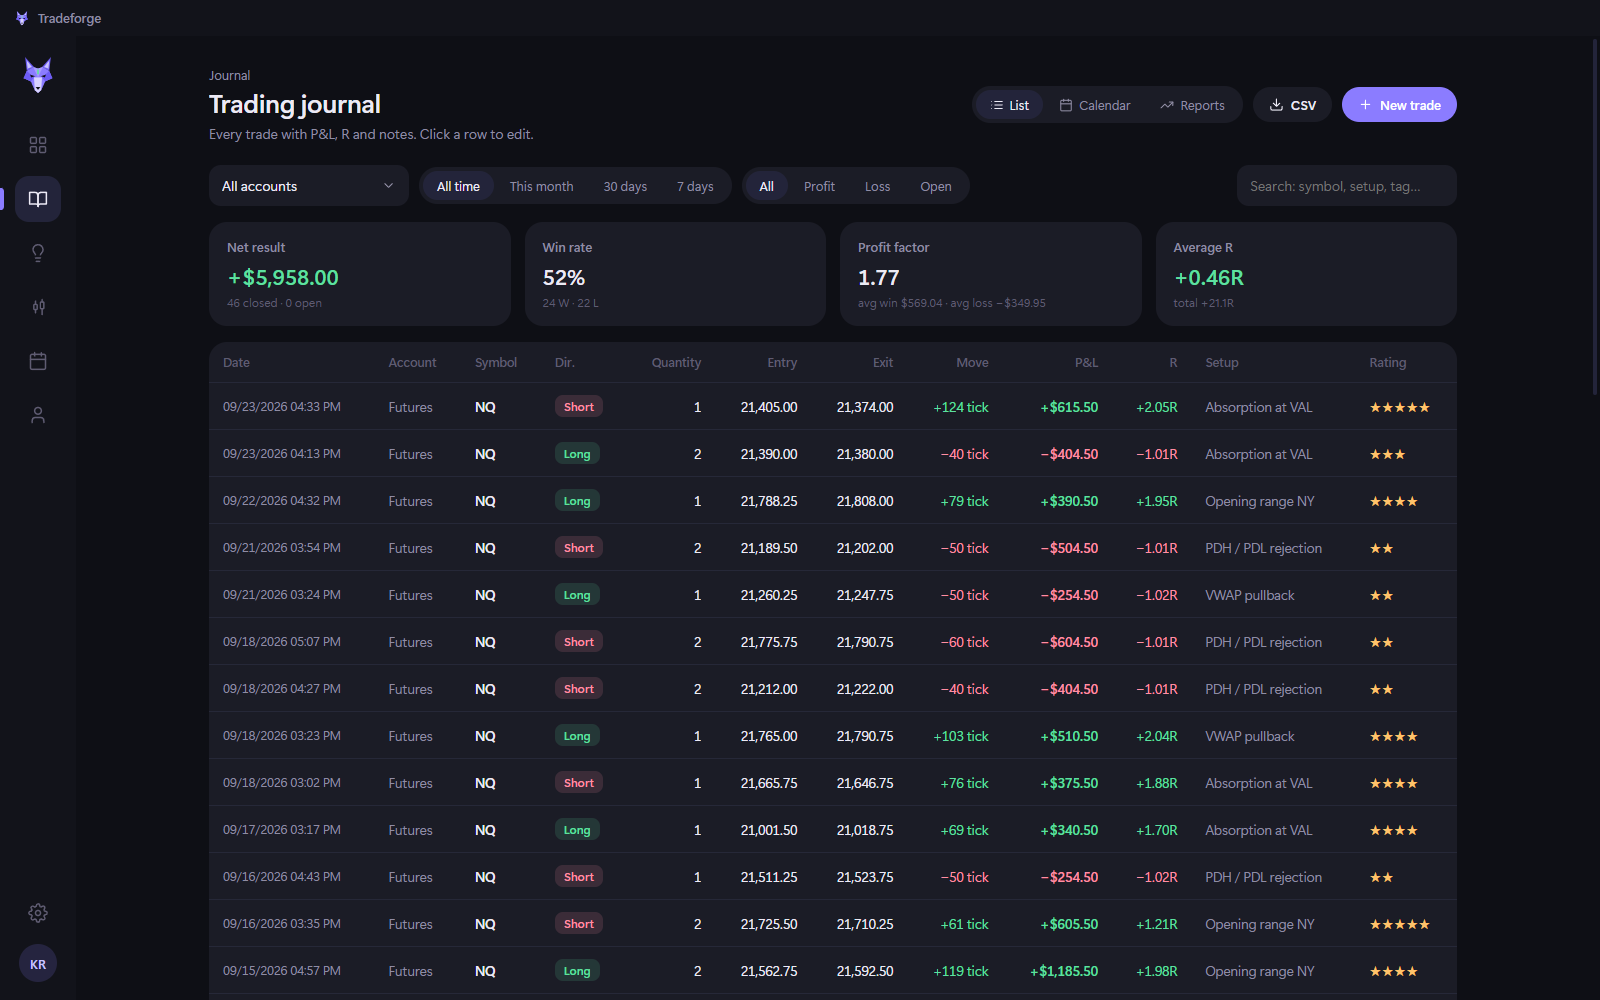
Task: Open the candlestick chart icon in sidebar
Action: pos(38,307)
